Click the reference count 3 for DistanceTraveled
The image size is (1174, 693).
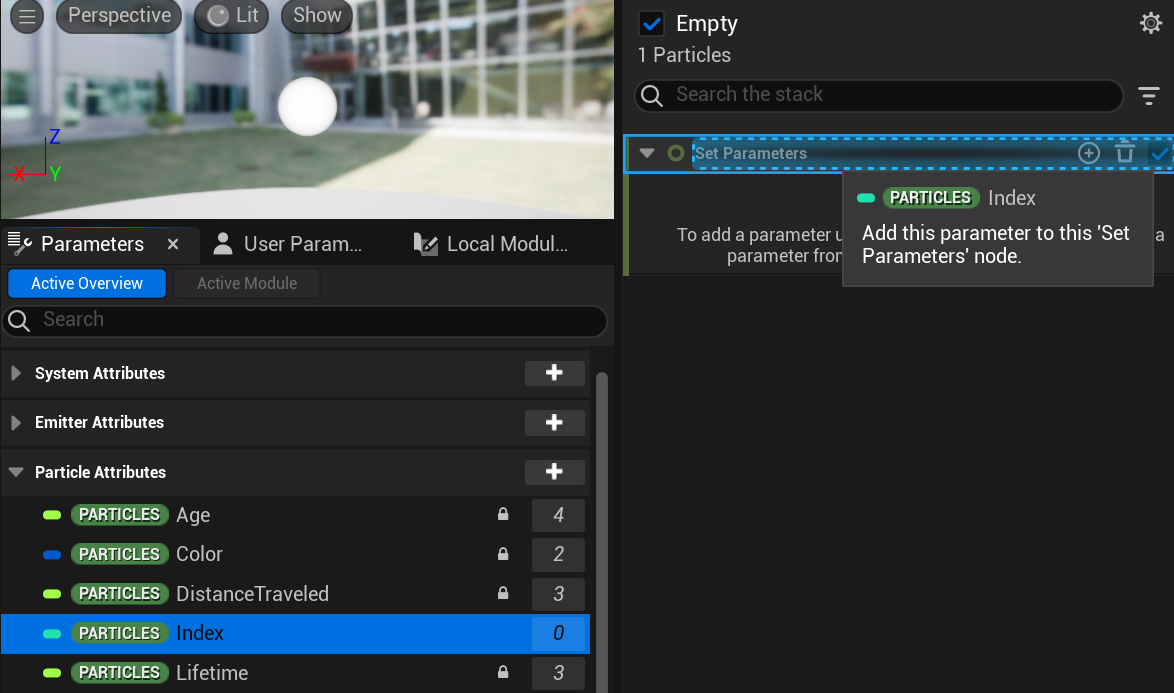click(559, 594)
